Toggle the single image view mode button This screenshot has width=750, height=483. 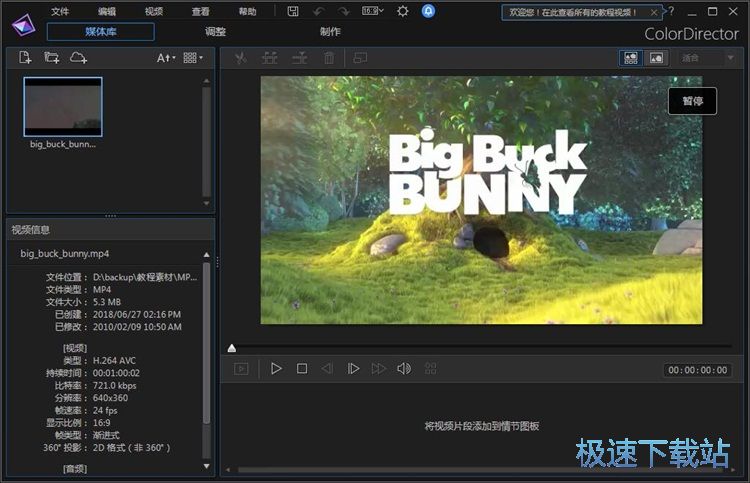(x=656, y=58)
